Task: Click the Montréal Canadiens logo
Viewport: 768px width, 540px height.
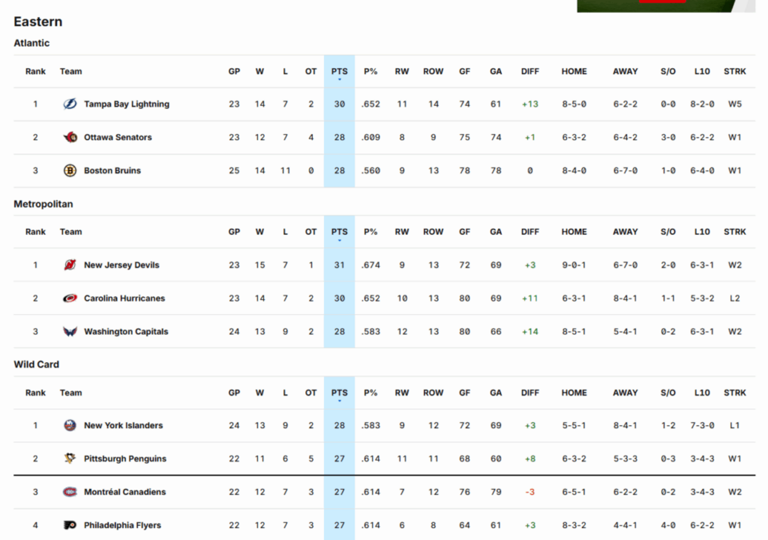Action: [70, 492]
